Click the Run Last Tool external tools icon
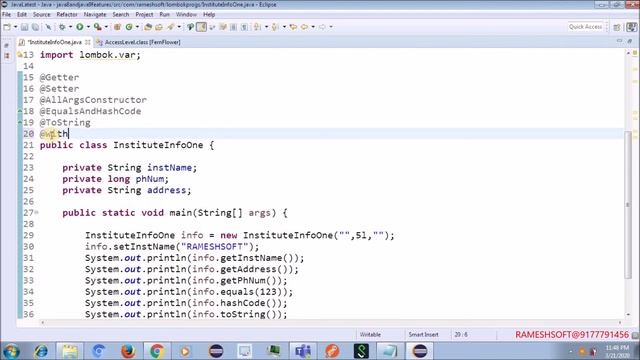The width and height of the screenshot is (640, 360). tap(98, 27)
